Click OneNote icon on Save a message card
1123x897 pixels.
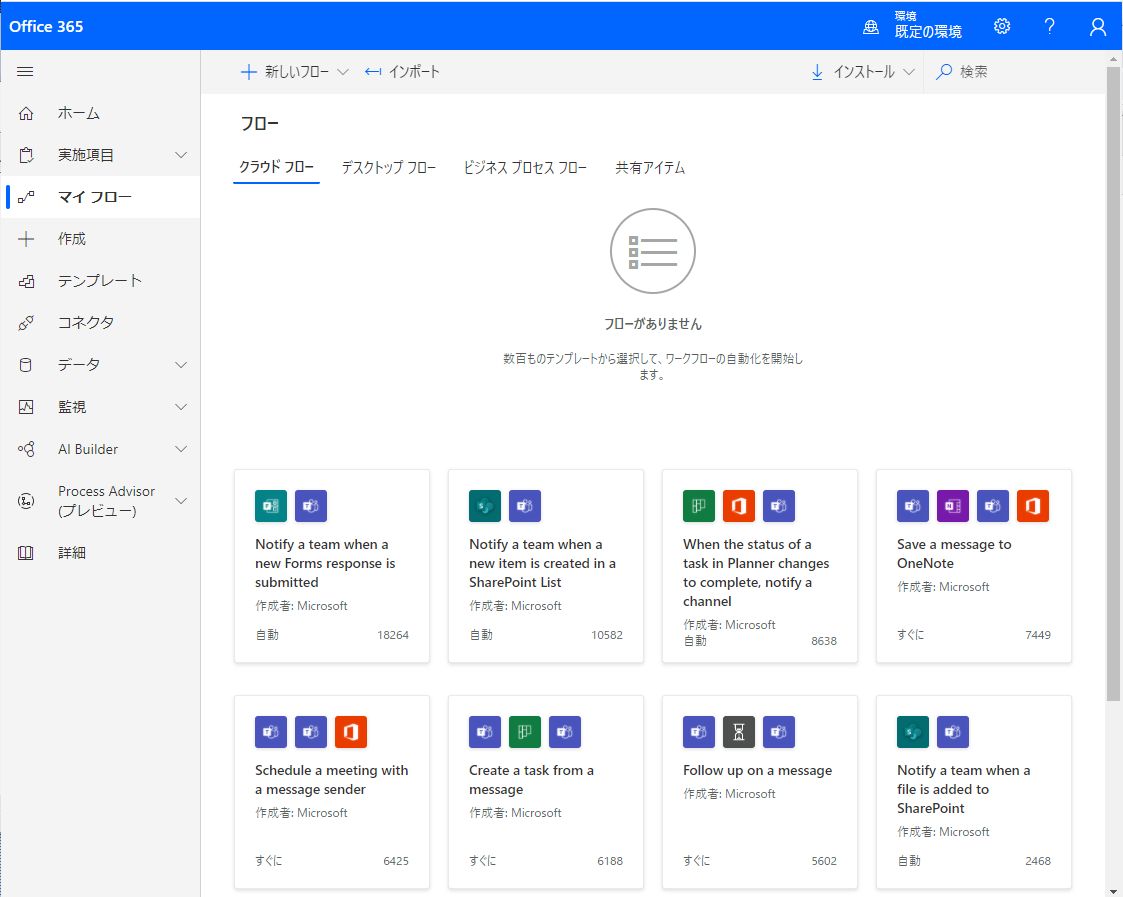click(x=953, y=506)
